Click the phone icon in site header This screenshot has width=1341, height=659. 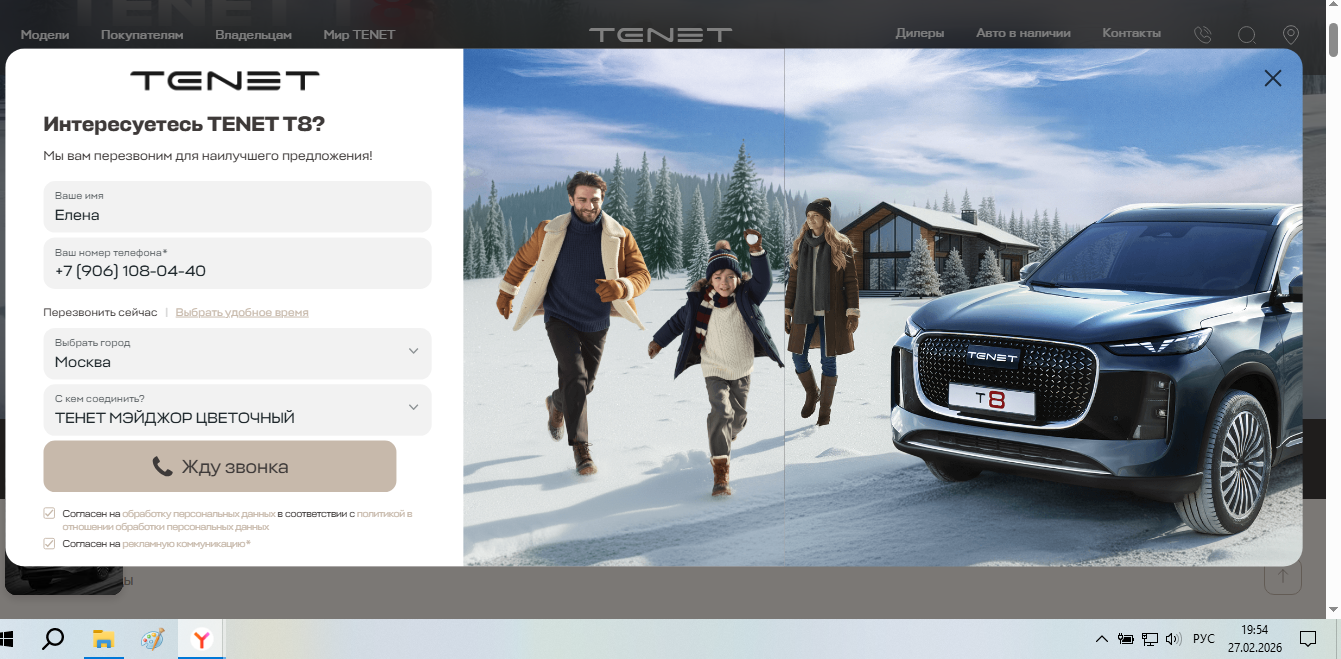coord(1203,35)
